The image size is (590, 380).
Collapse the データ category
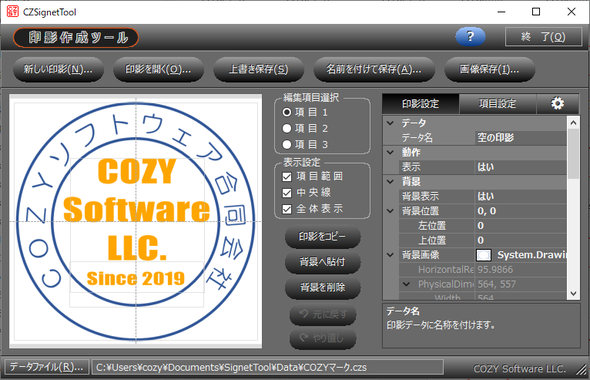click(x=390, y=123)
